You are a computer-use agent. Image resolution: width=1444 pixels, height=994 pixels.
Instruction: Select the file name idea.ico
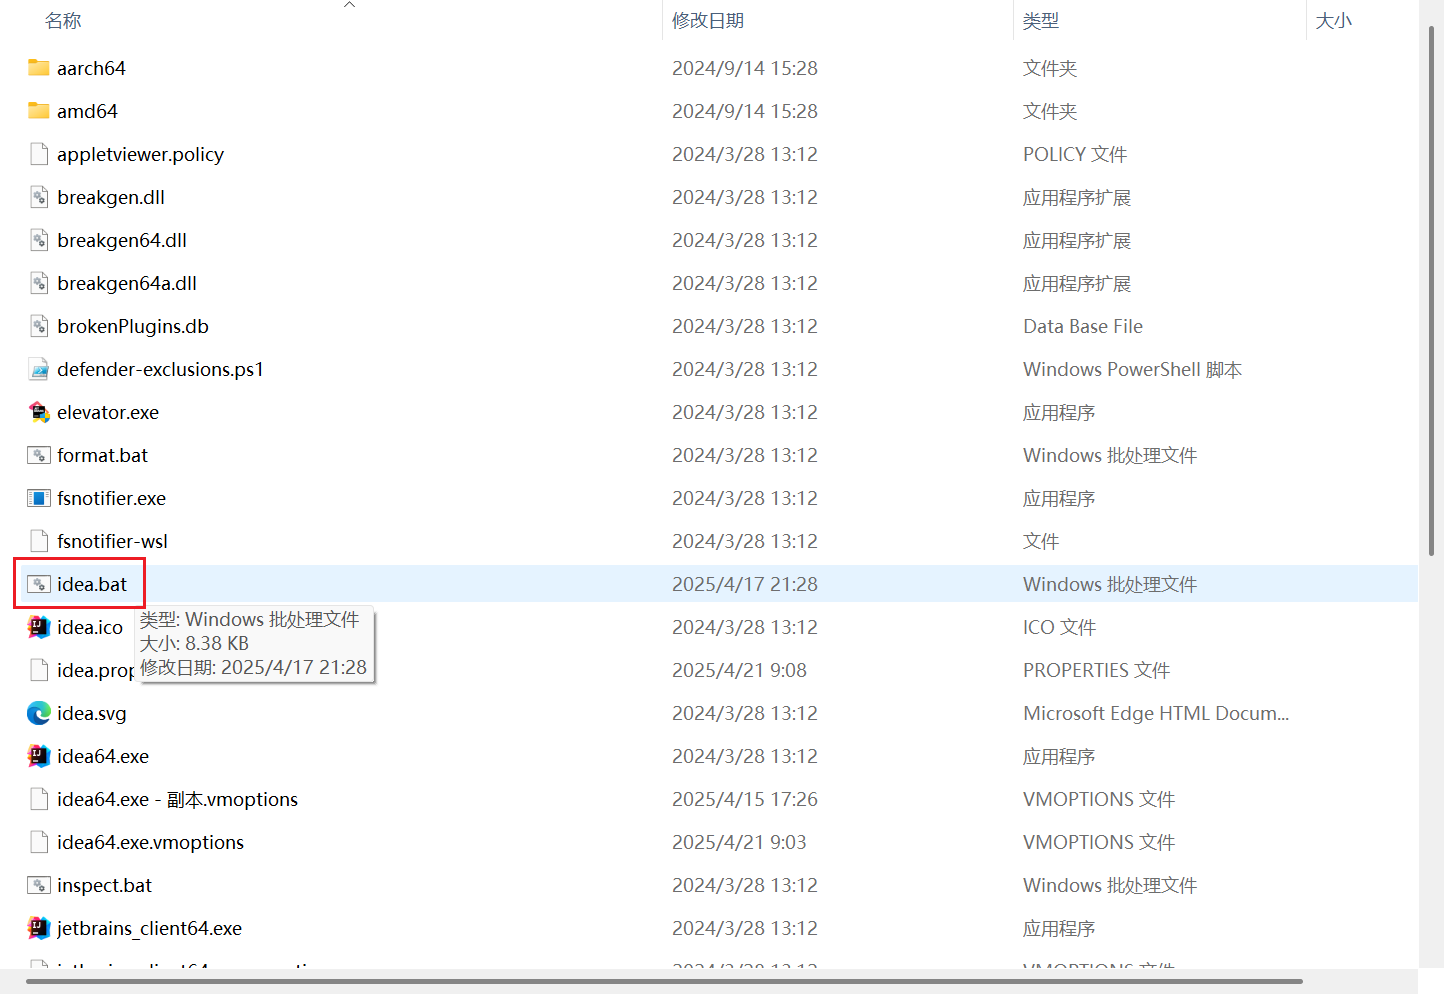coord(90,627)
